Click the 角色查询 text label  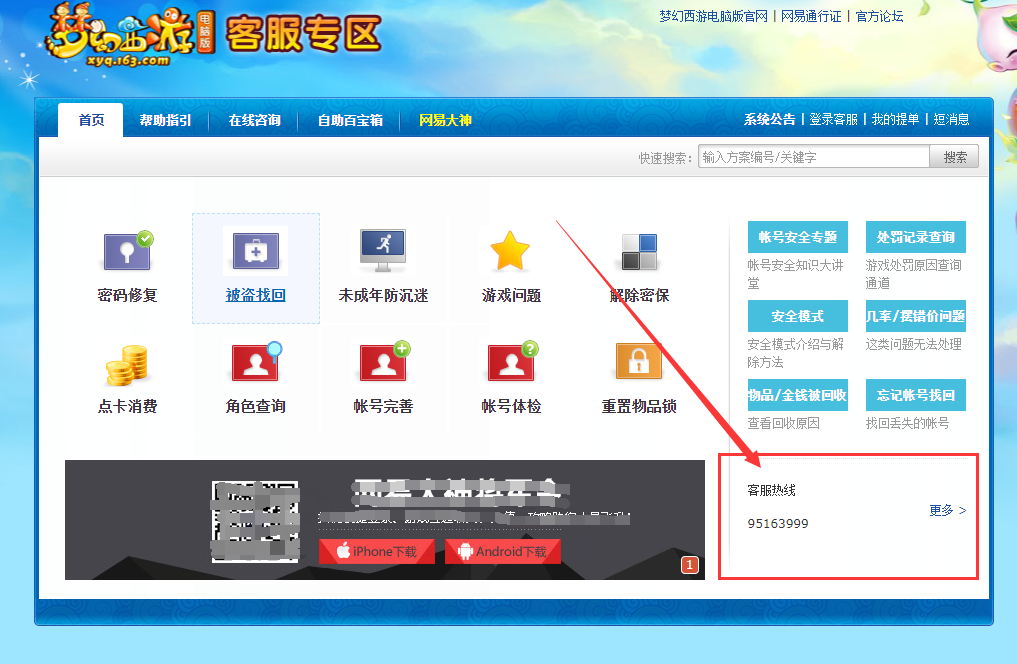pyautogui.click(x=256, y=407)
